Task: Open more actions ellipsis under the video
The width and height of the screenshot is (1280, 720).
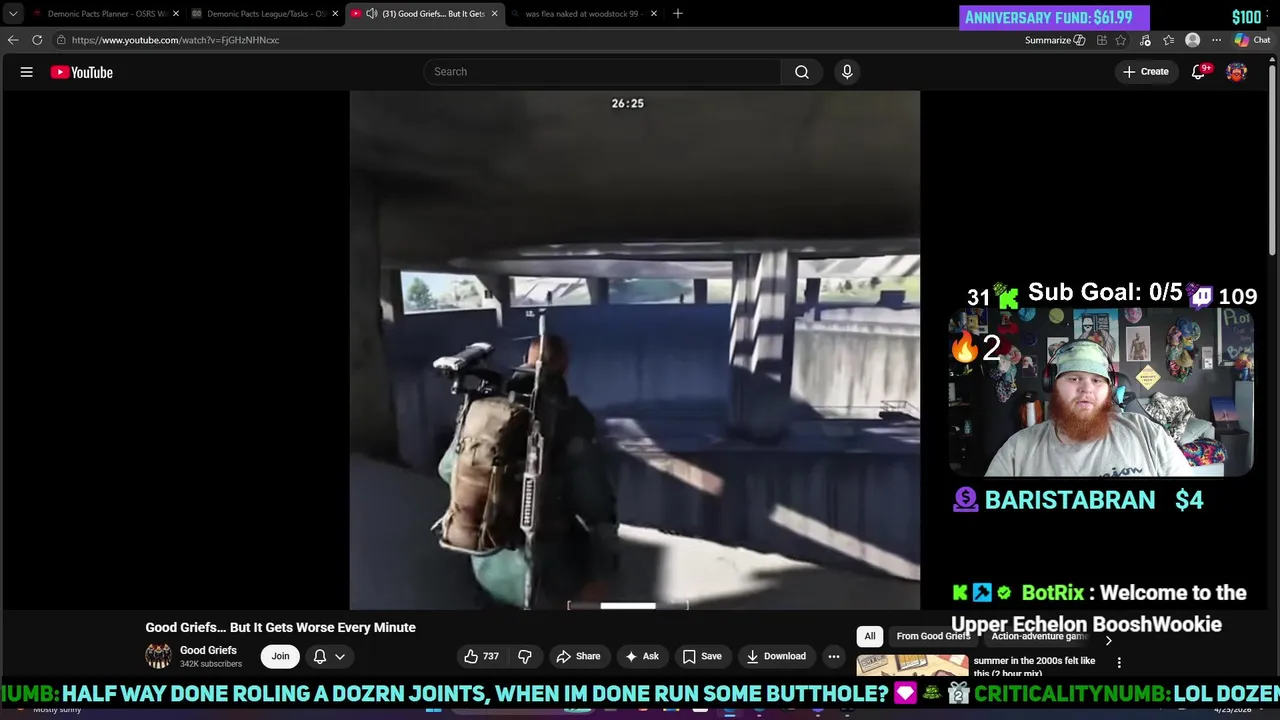Action: [834, 656]
